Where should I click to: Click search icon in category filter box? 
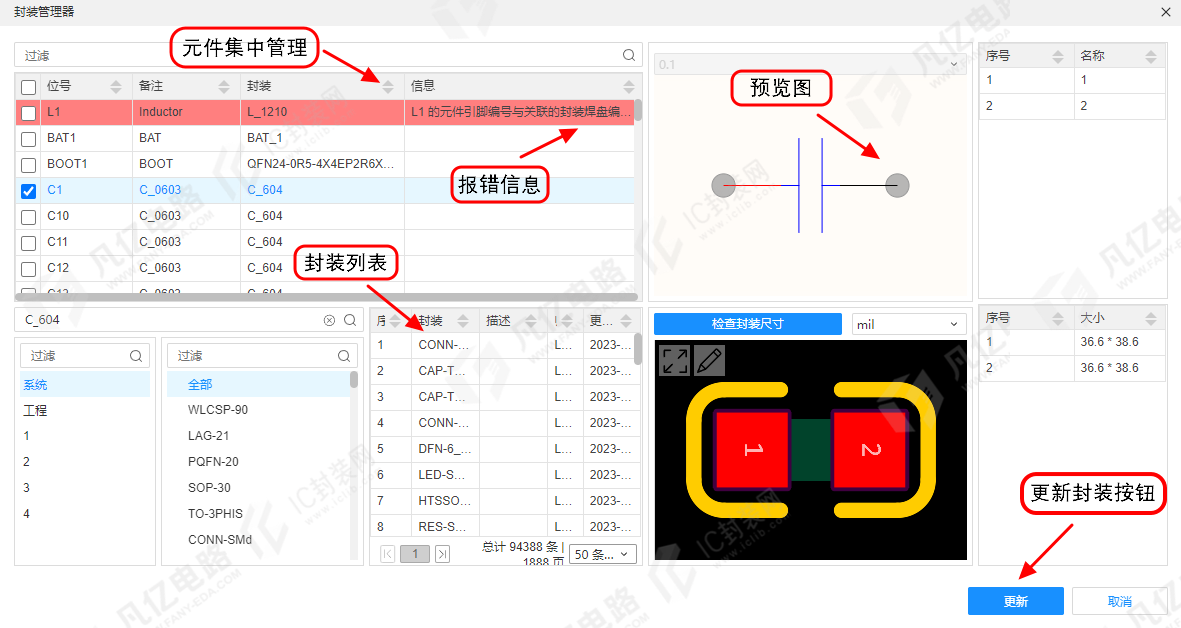343,355
